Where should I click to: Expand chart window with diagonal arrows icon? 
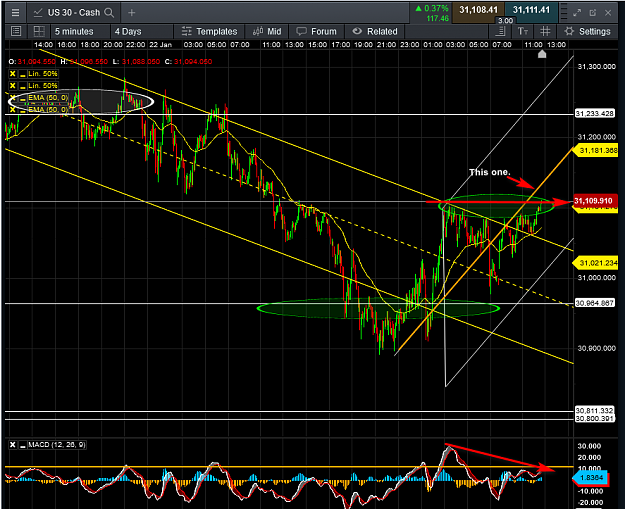click(x=577, y=13)
